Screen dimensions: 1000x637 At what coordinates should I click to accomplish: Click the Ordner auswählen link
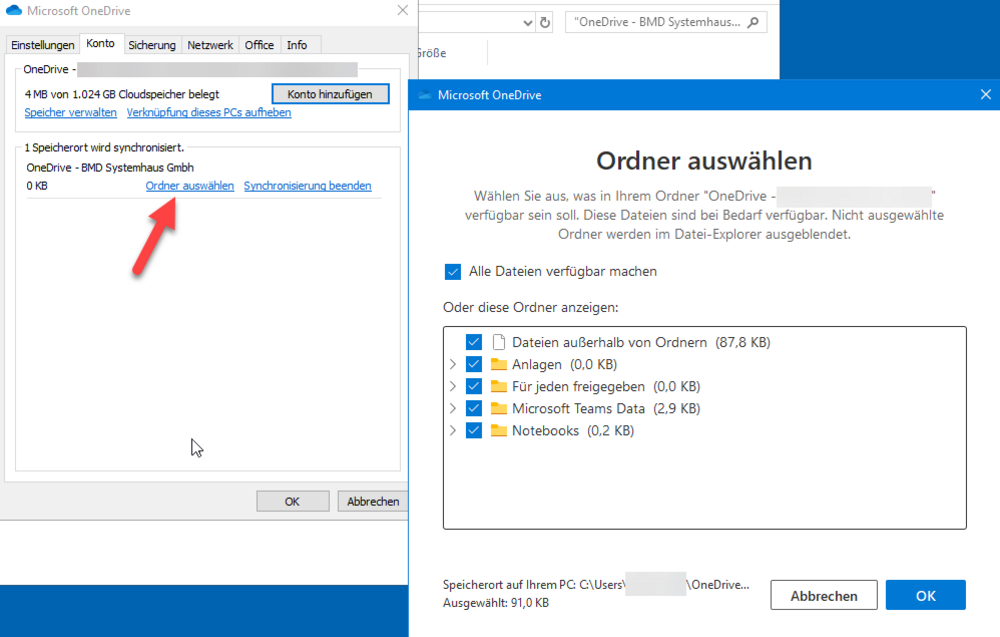(x=190, y=186)
